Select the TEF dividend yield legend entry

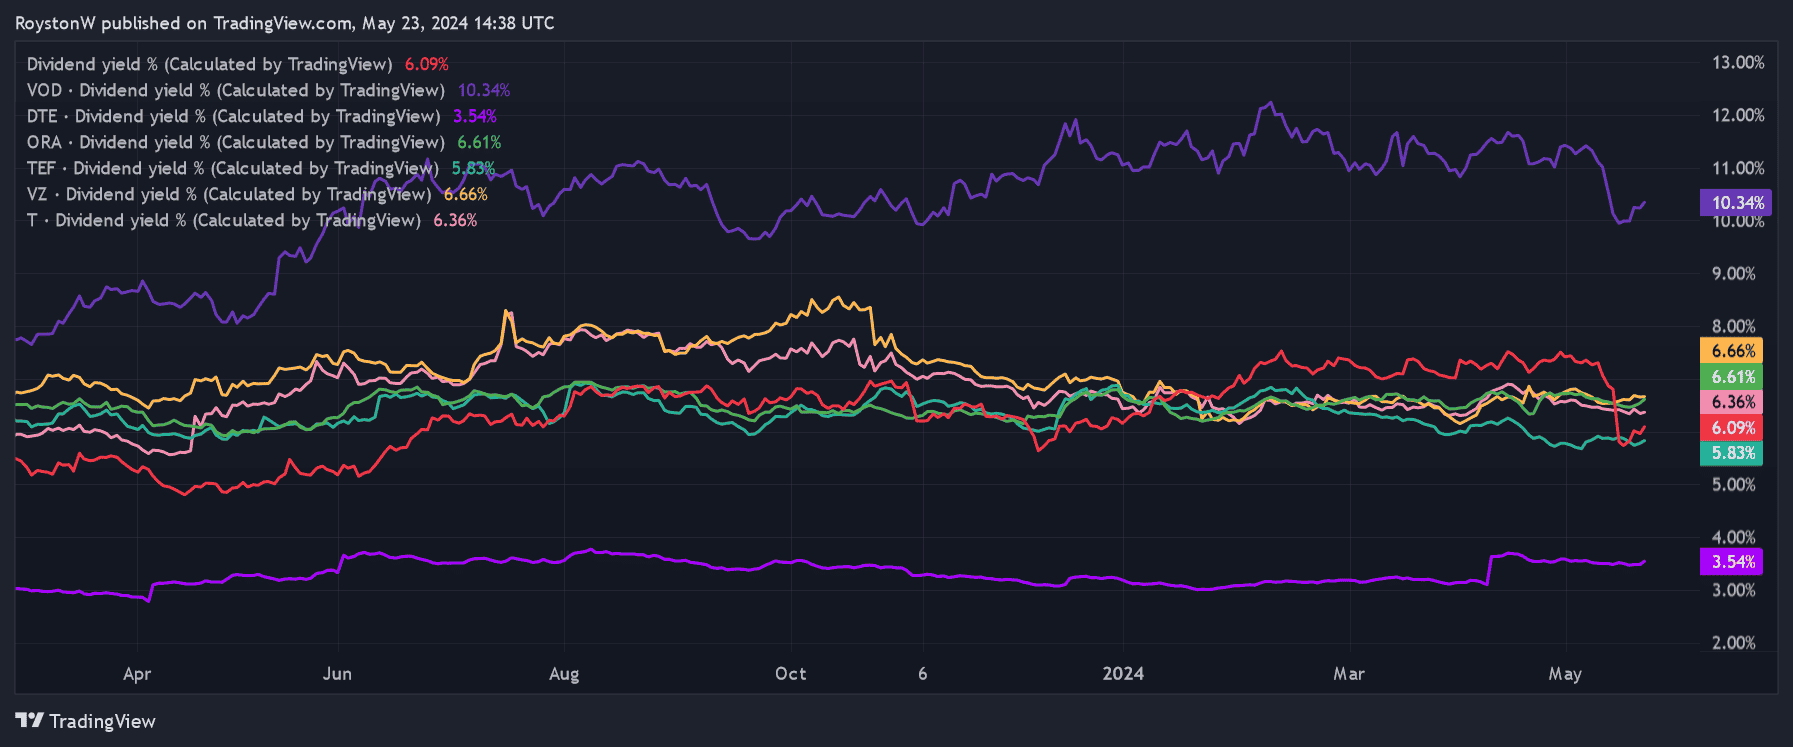pos(232,168)
